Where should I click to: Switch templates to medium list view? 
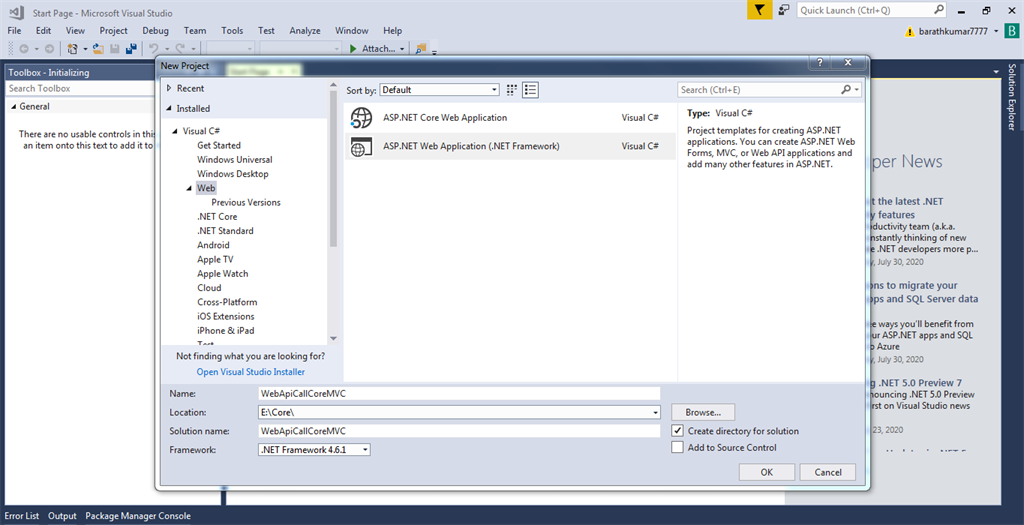click(x=530, y=90)
